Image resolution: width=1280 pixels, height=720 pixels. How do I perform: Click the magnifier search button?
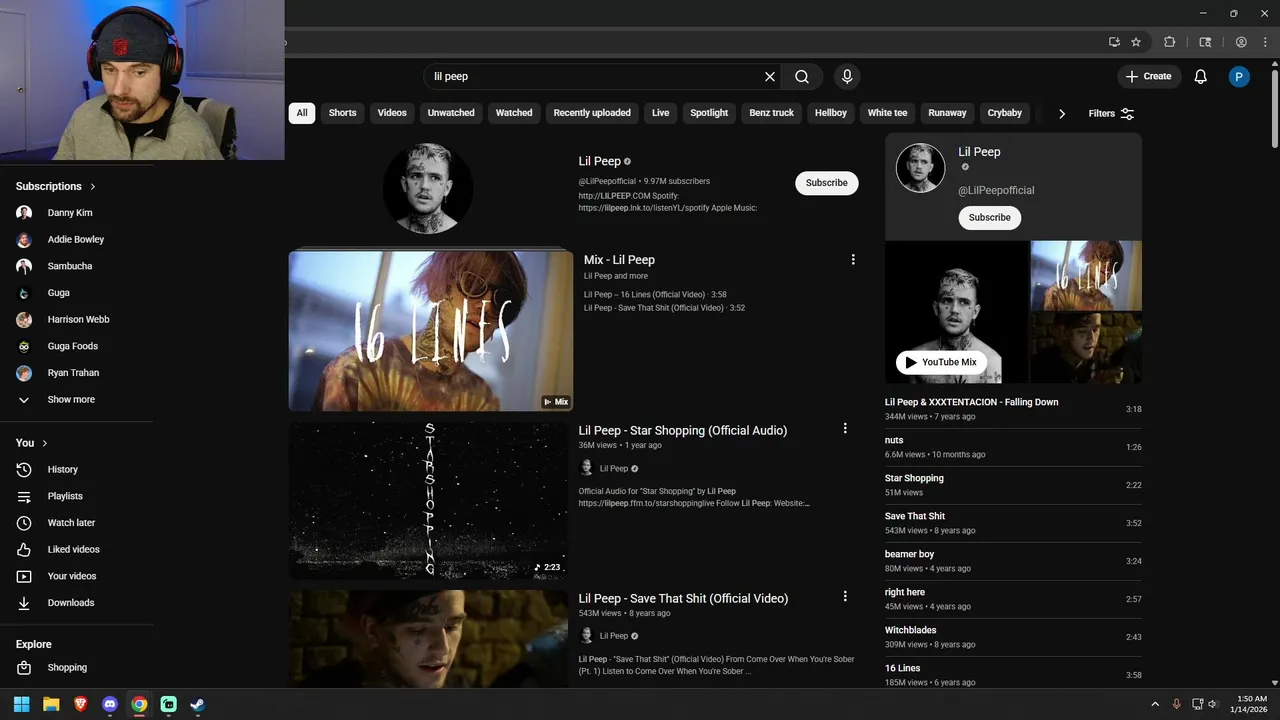point(802,76)
